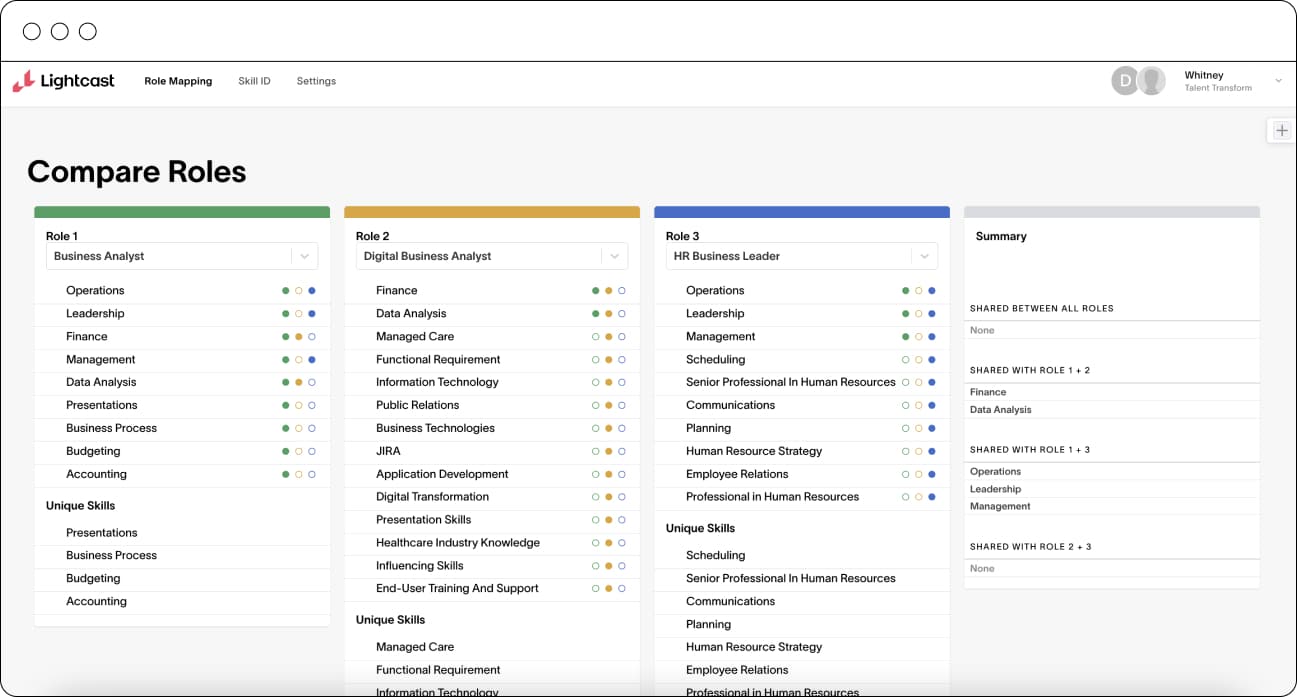The width and height of the screenshot is (1297, 697).
Task: Open the HR Business Leader dropdown
Action: pos(924,257)
